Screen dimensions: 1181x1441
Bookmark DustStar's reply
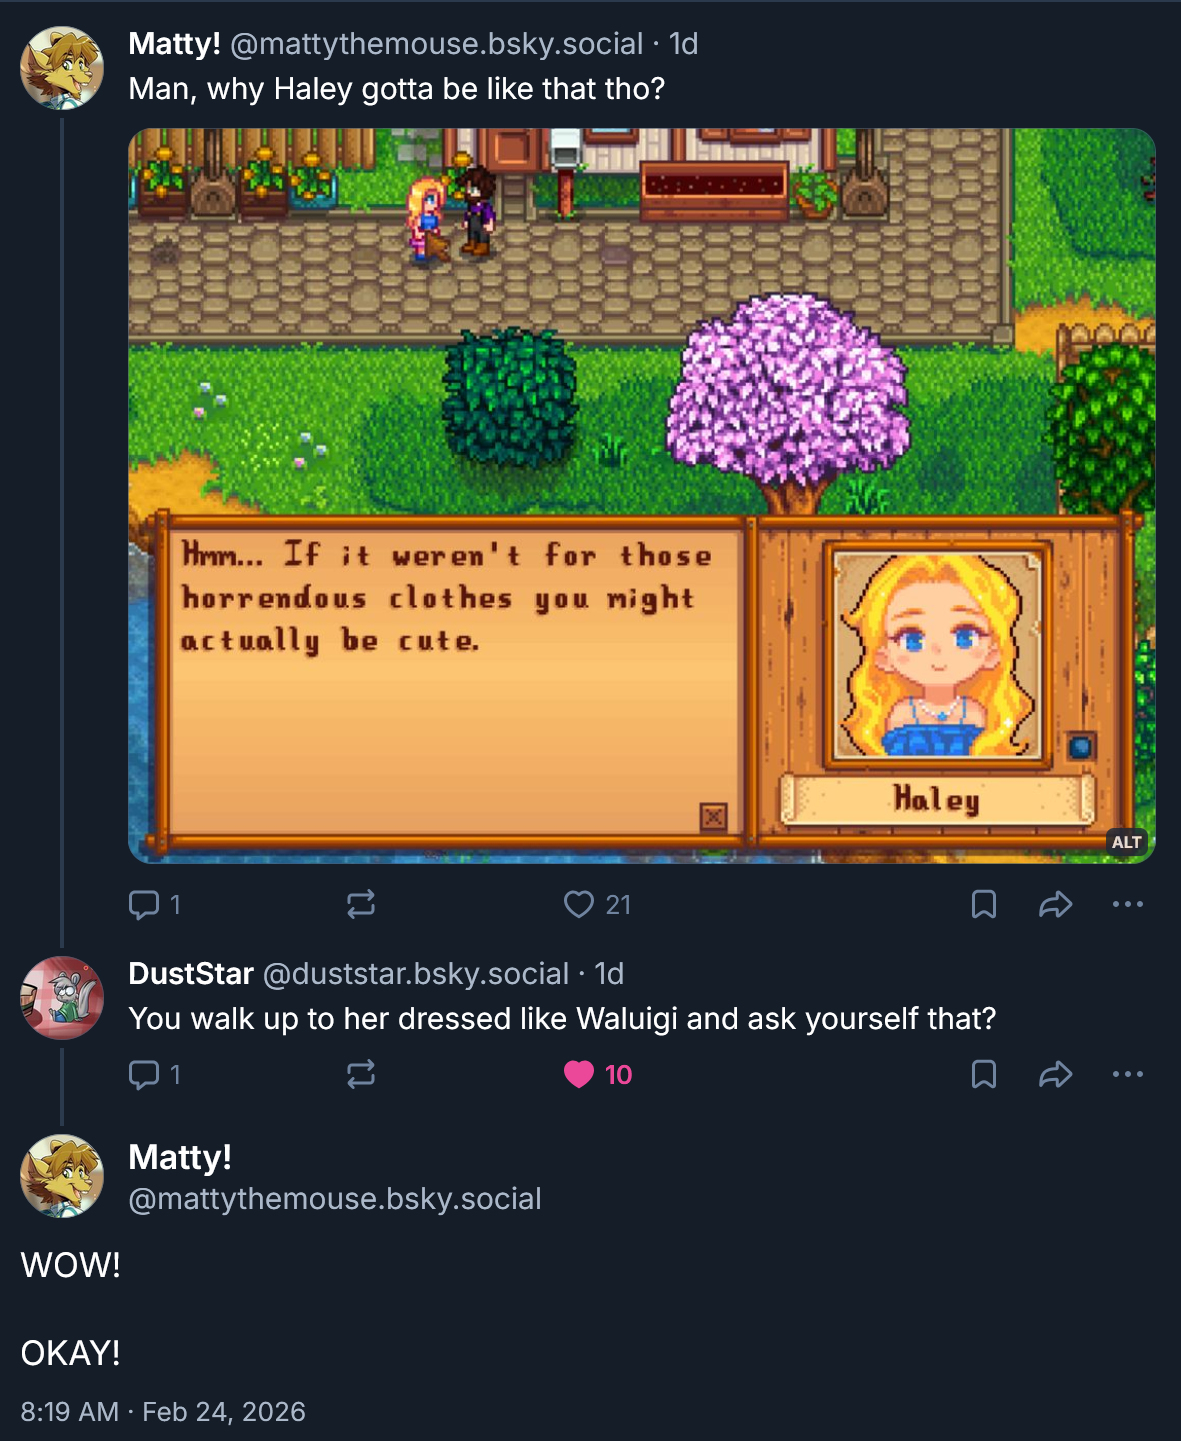(984, 1075)
